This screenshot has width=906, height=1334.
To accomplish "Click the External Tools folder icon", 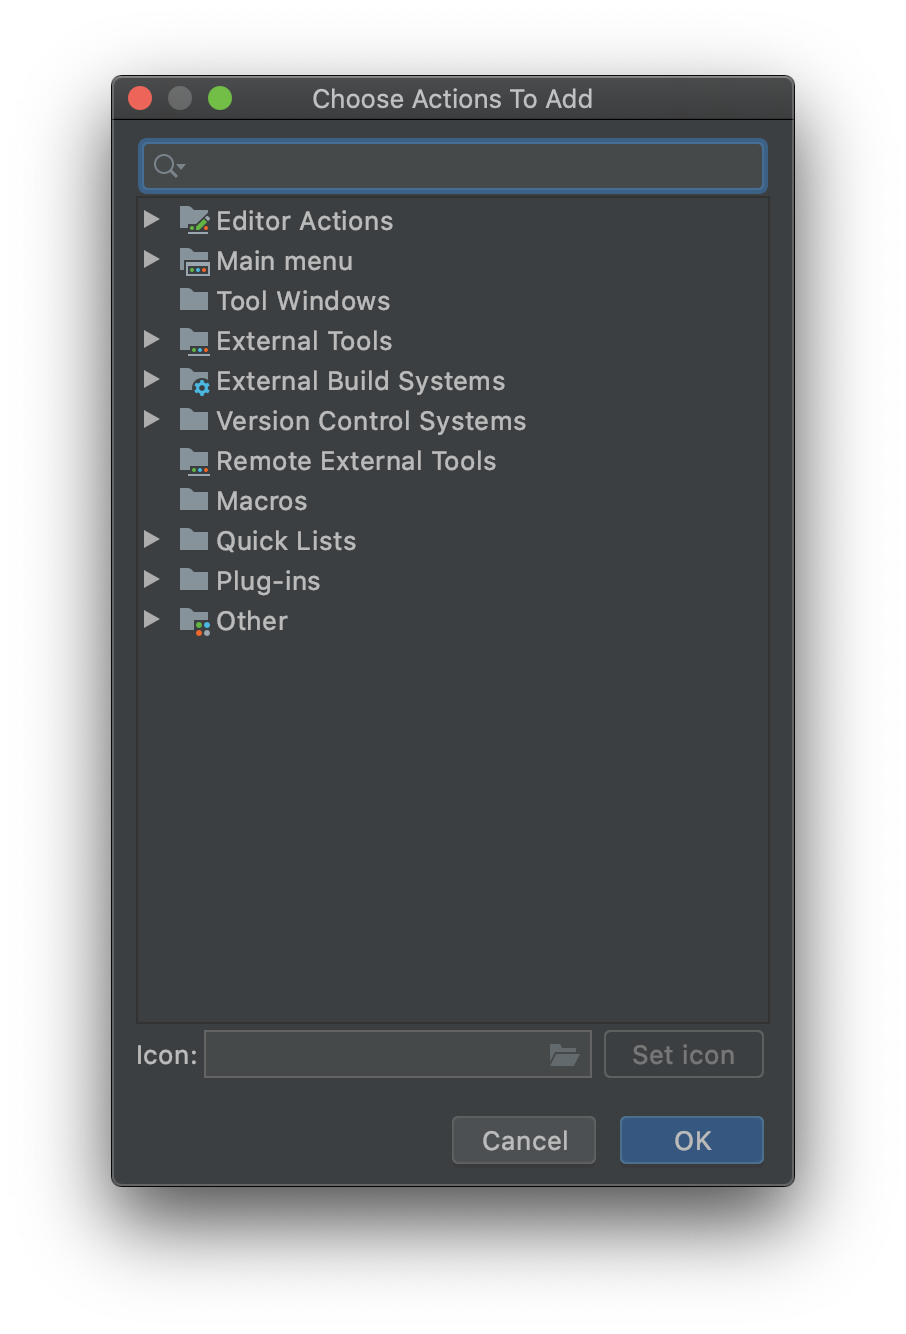I will click(194, 340).
